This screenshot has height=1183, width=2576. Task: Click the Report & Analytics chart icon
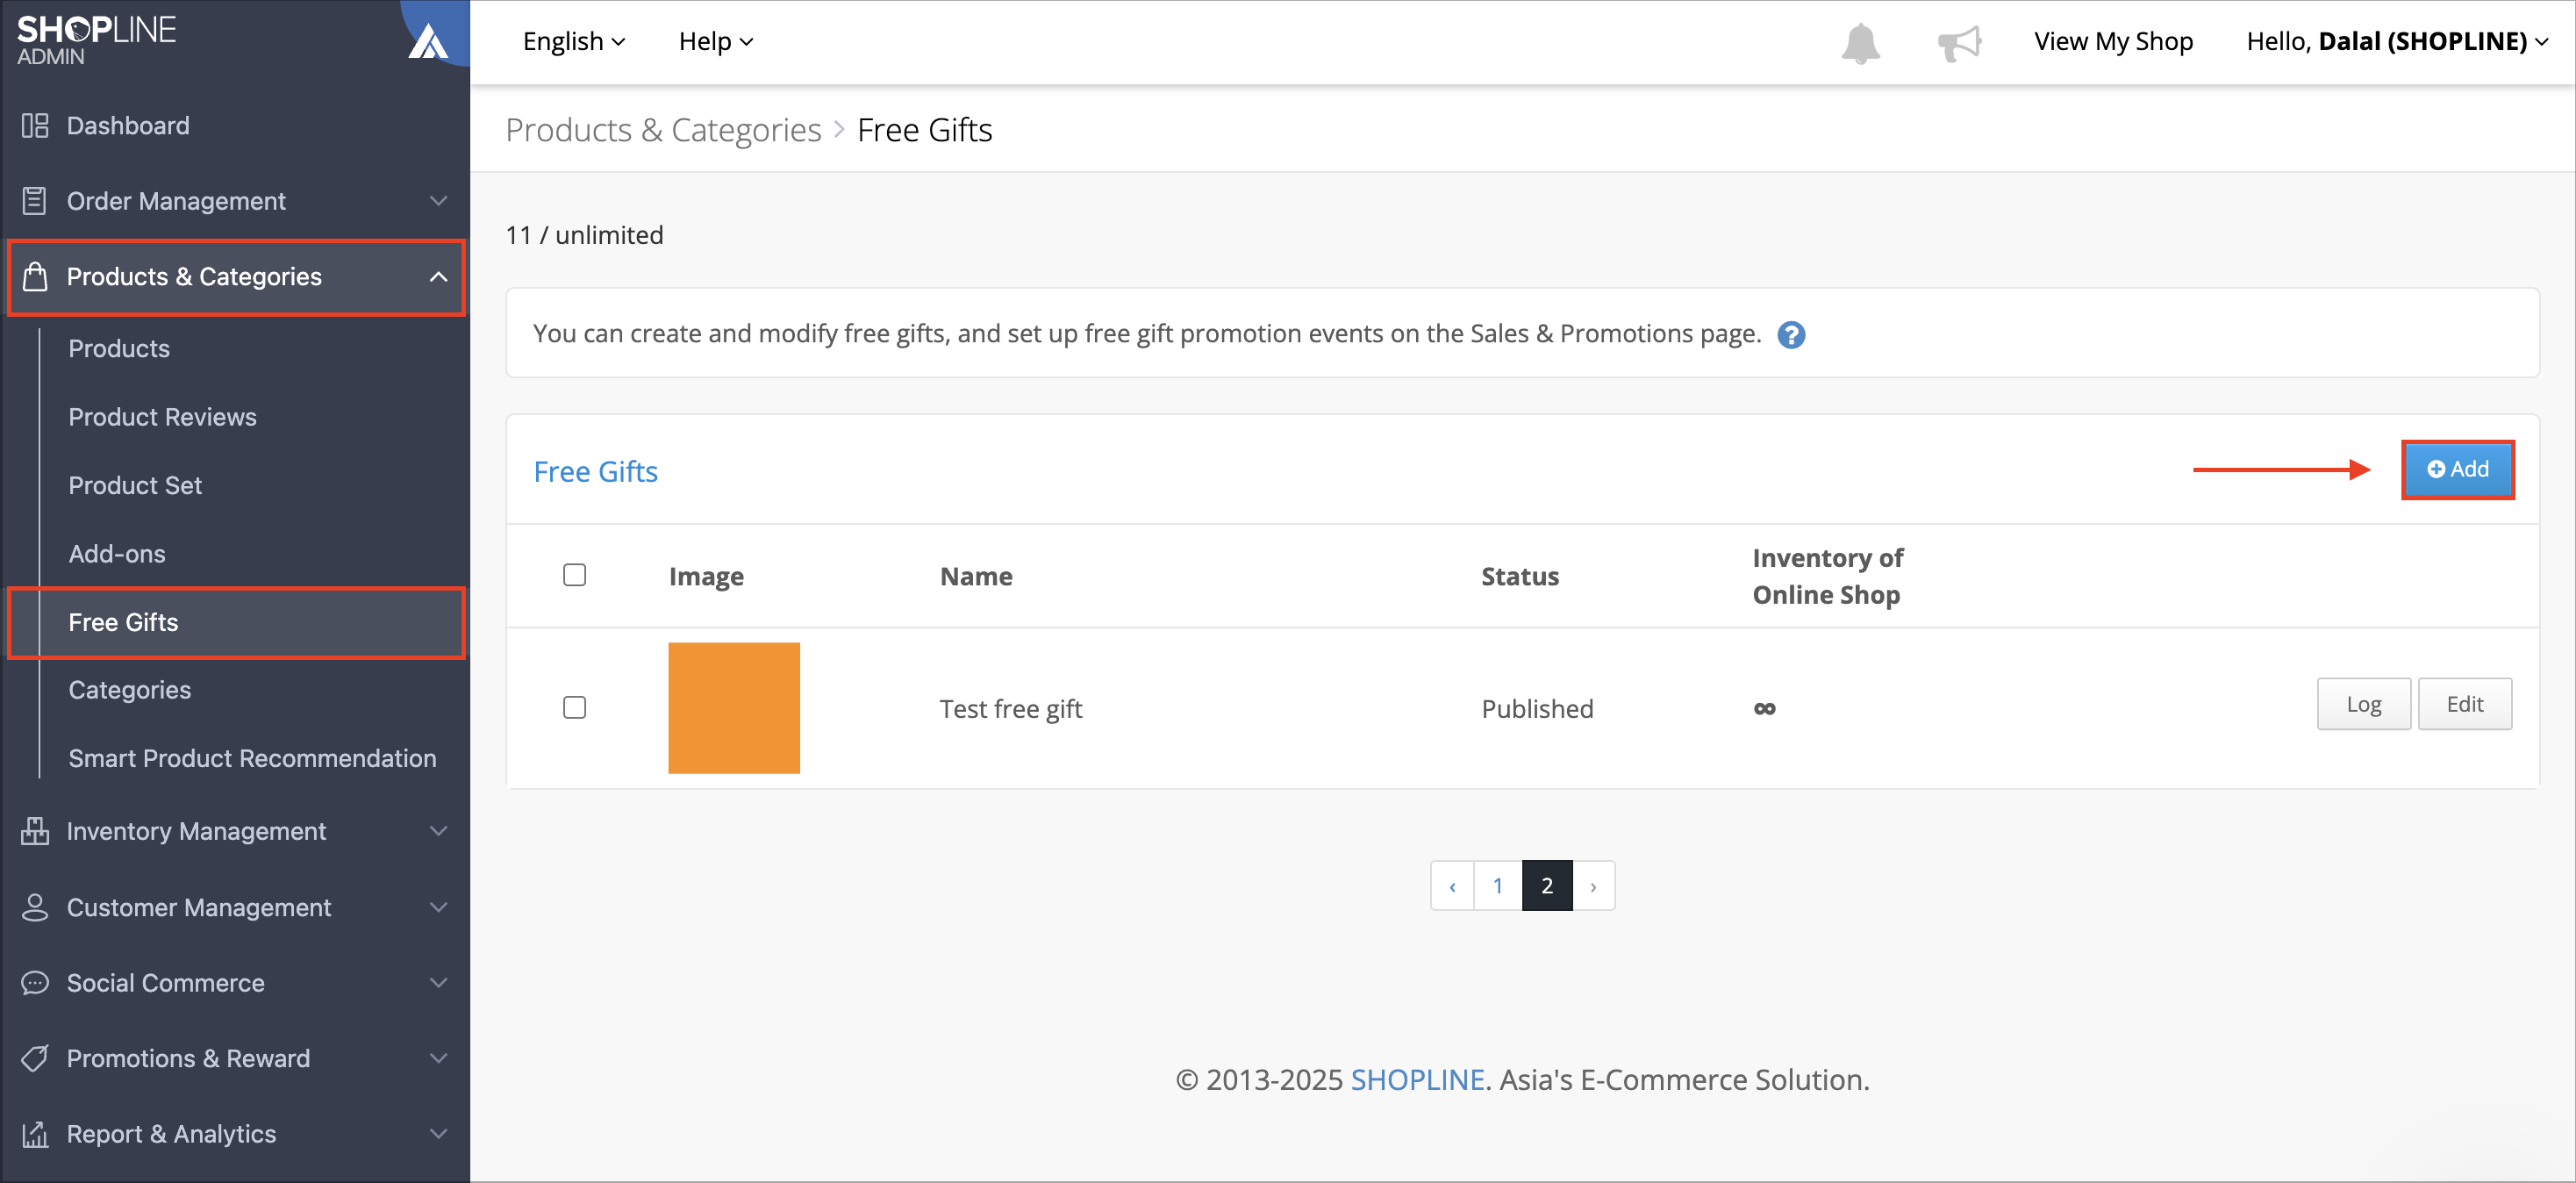pyautogui.click(x=35, y=1134)
